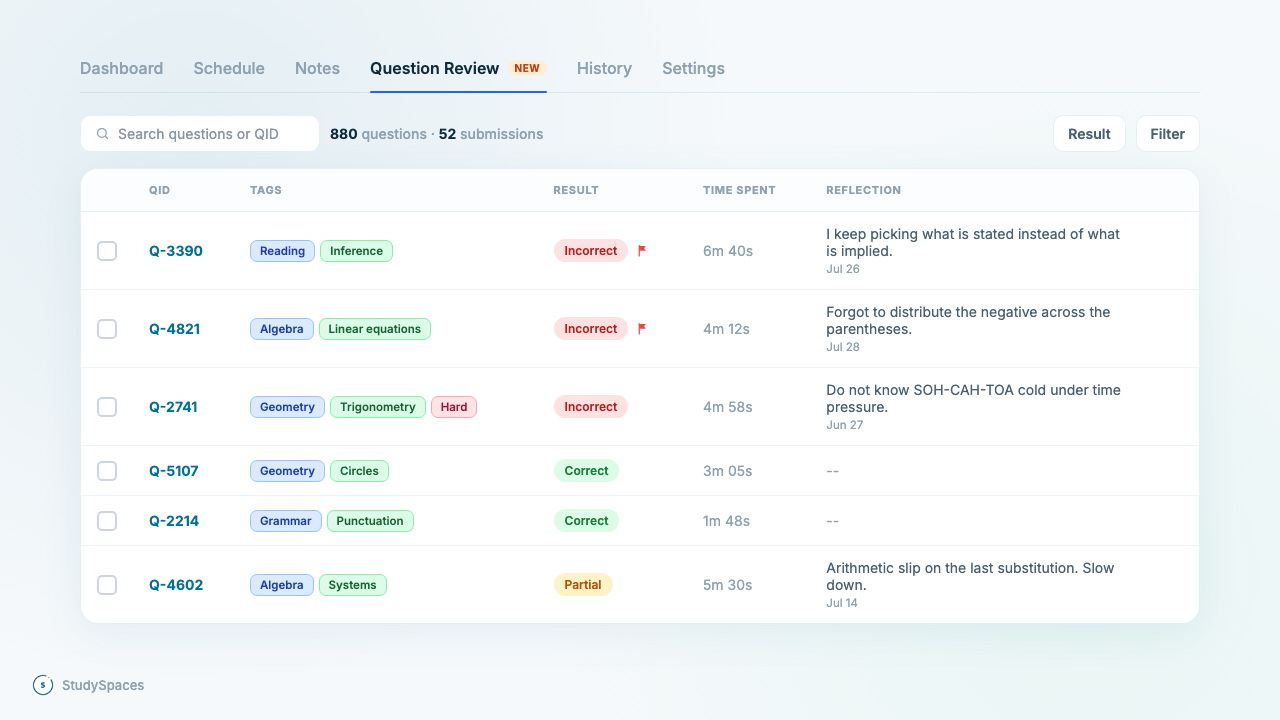This screenshot has height=720, width=1280.
Task: Select the Punctuation tag
Action: tap(370, 521)
